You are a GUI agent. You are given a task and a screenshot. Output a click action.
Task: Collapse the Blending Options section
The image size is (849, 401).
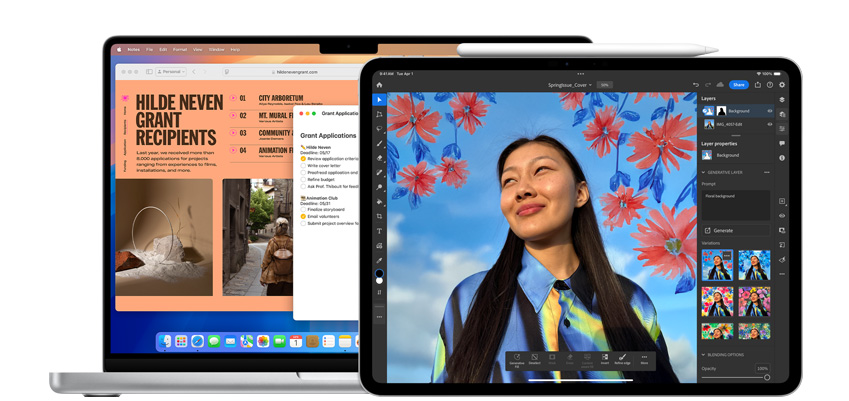[703, 354]
